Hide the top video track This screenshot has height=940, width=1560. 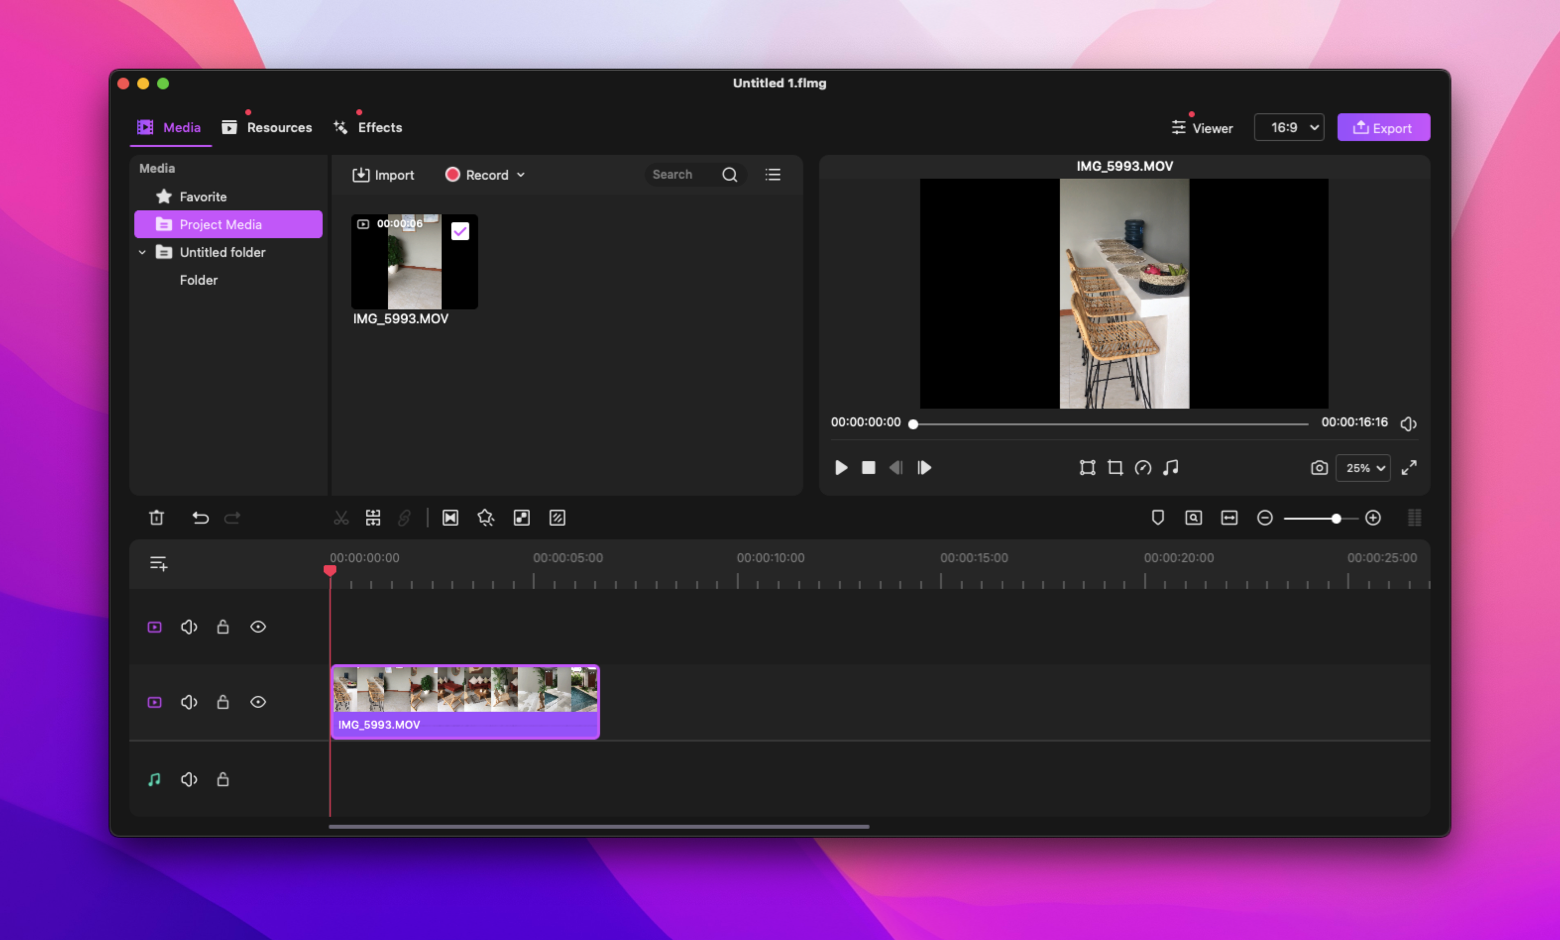pyautogui.click(x=258, y=627)
